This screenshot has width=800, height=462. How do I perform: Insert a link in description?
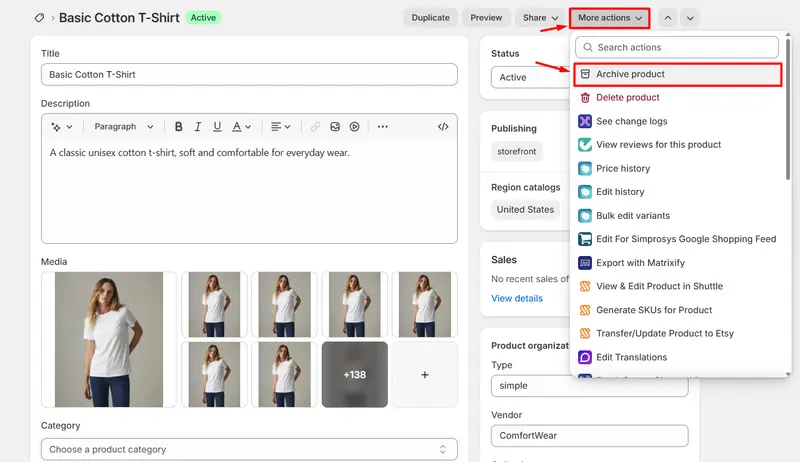point(315,126)
